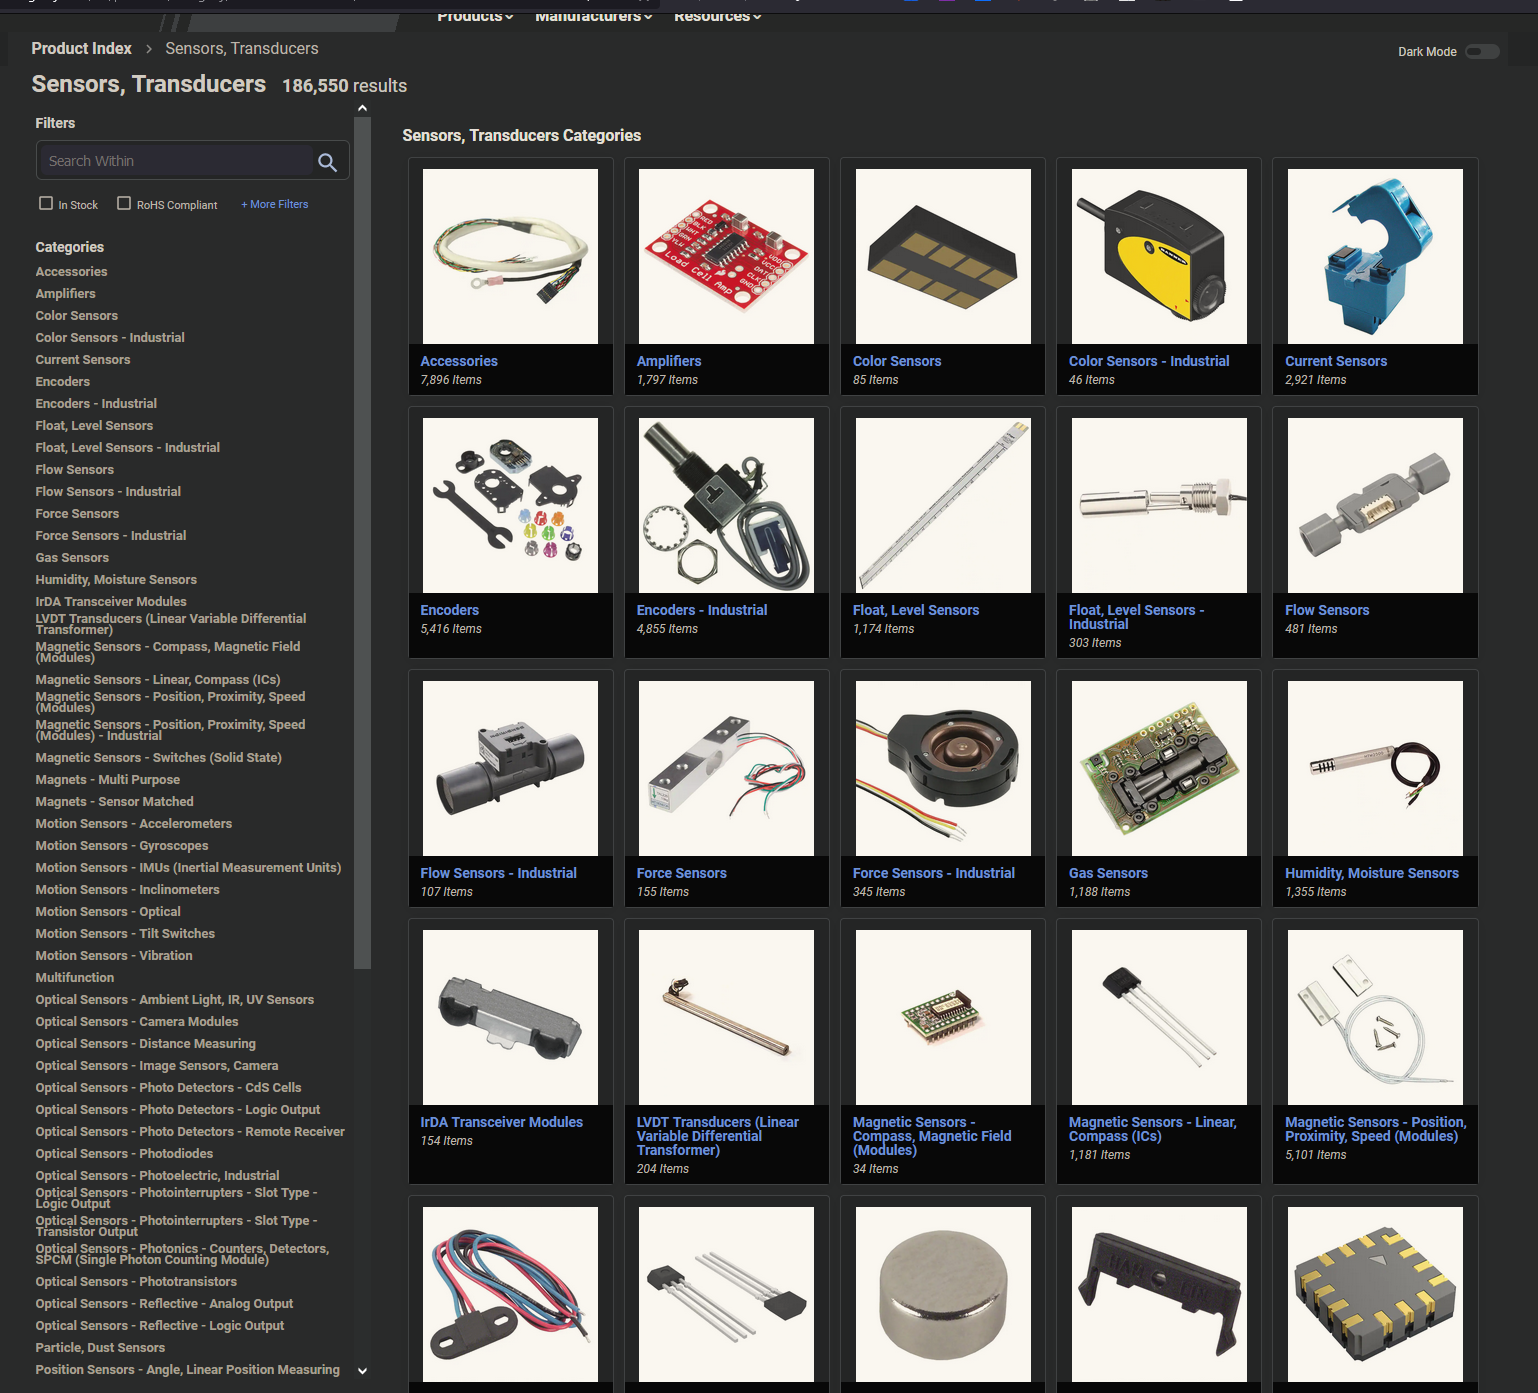Check the RoHS Compliant checkbox
This screenshot has width=1538, height=1393.
(124, 203)
